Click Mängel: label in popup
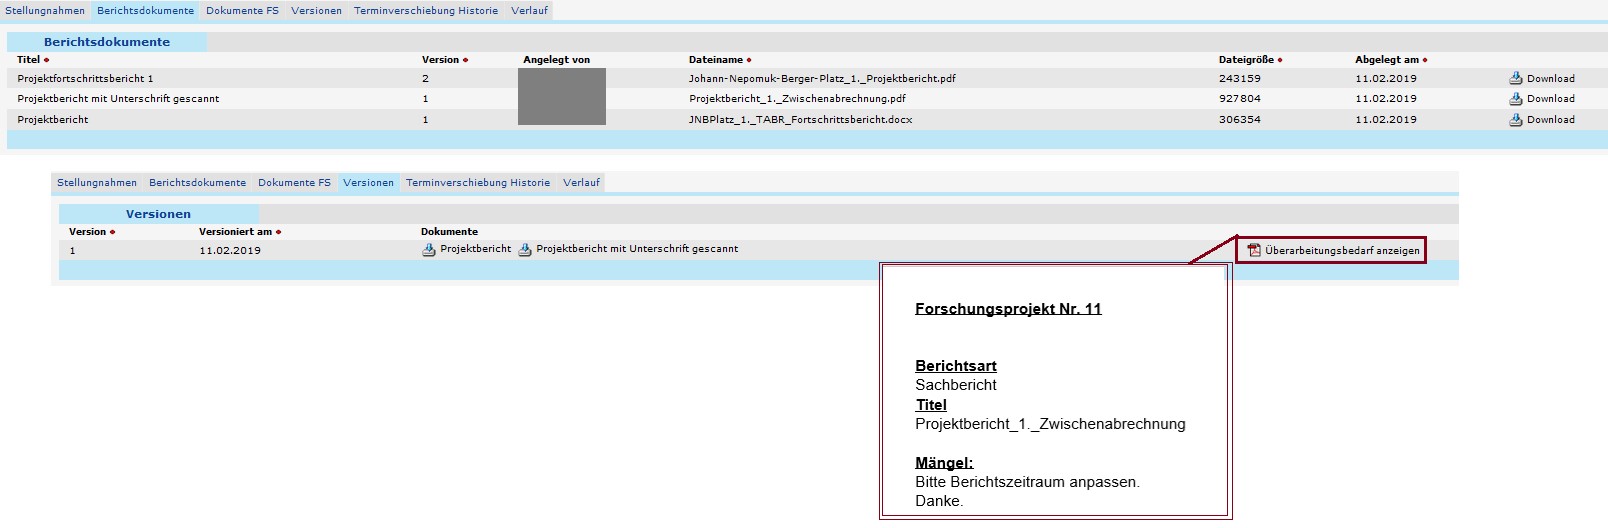Viewport: 1608px width, 528px height. (x=944, y=463)
